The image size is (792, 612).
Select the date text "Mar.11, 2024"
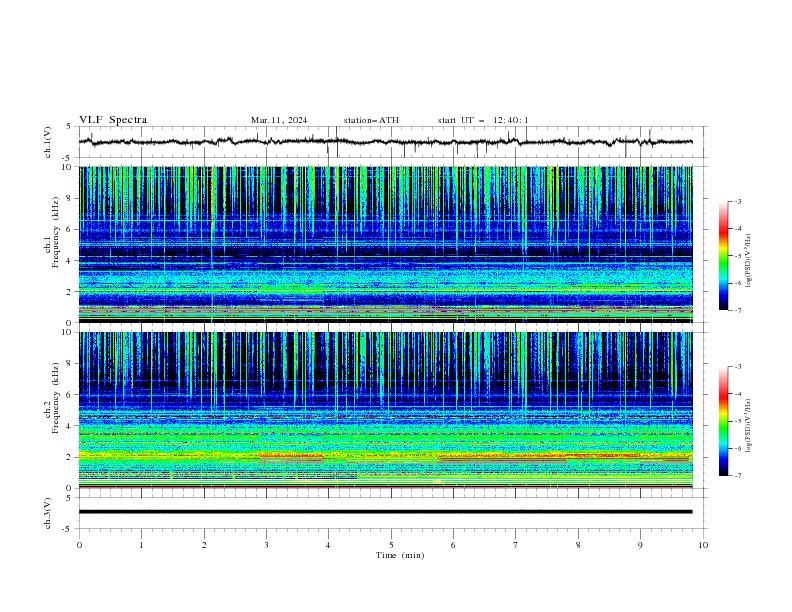pyautogui.click(x=279, y=120)
